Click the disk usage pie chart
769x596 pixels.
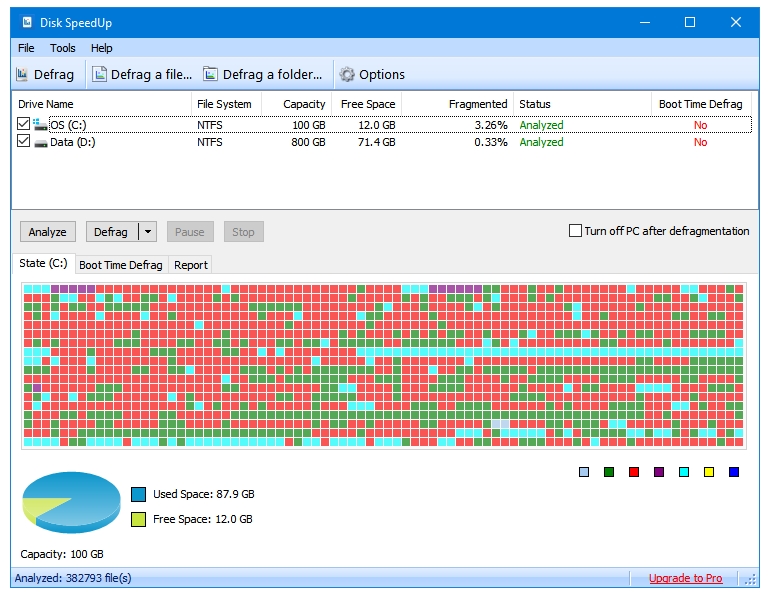click(x=72, y=502)
